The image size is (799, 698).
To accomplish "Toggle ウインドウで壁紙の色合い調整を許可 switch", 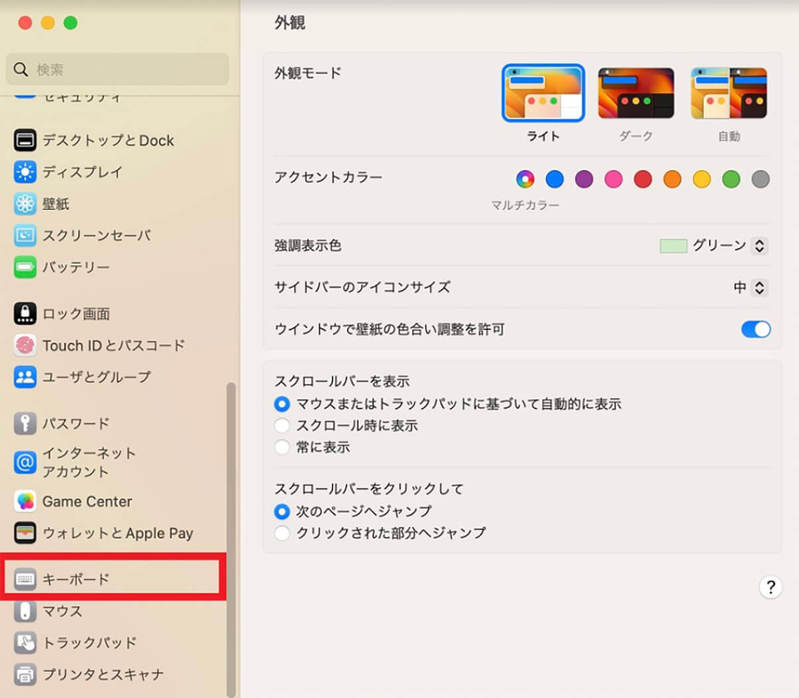I will coord(756,329).
